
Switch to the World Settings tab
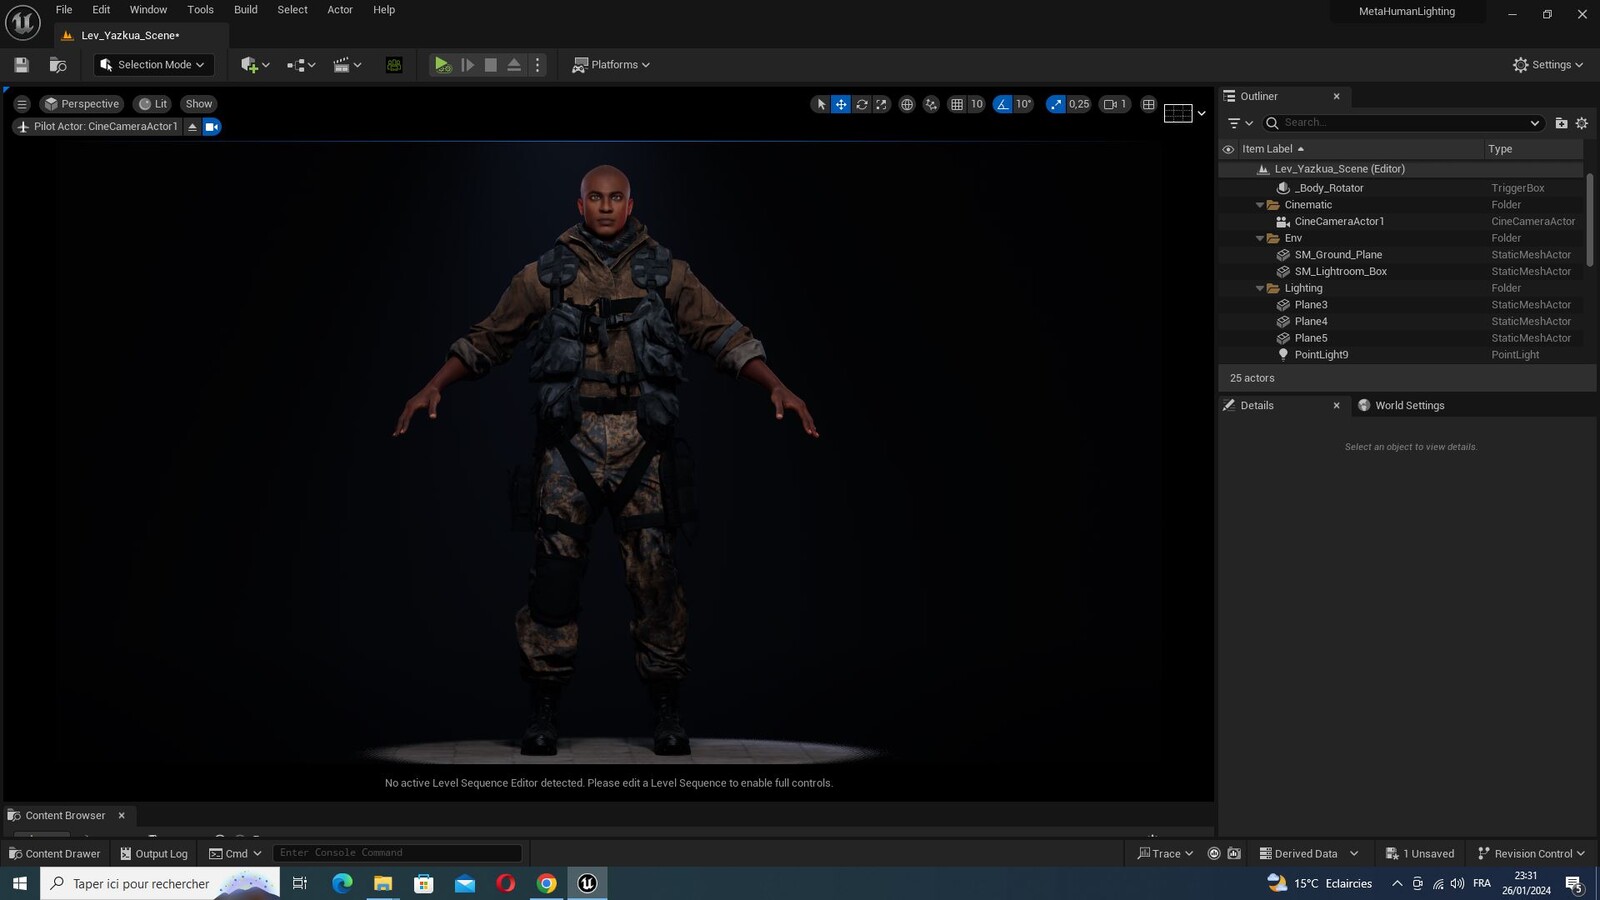(1401, 406)
